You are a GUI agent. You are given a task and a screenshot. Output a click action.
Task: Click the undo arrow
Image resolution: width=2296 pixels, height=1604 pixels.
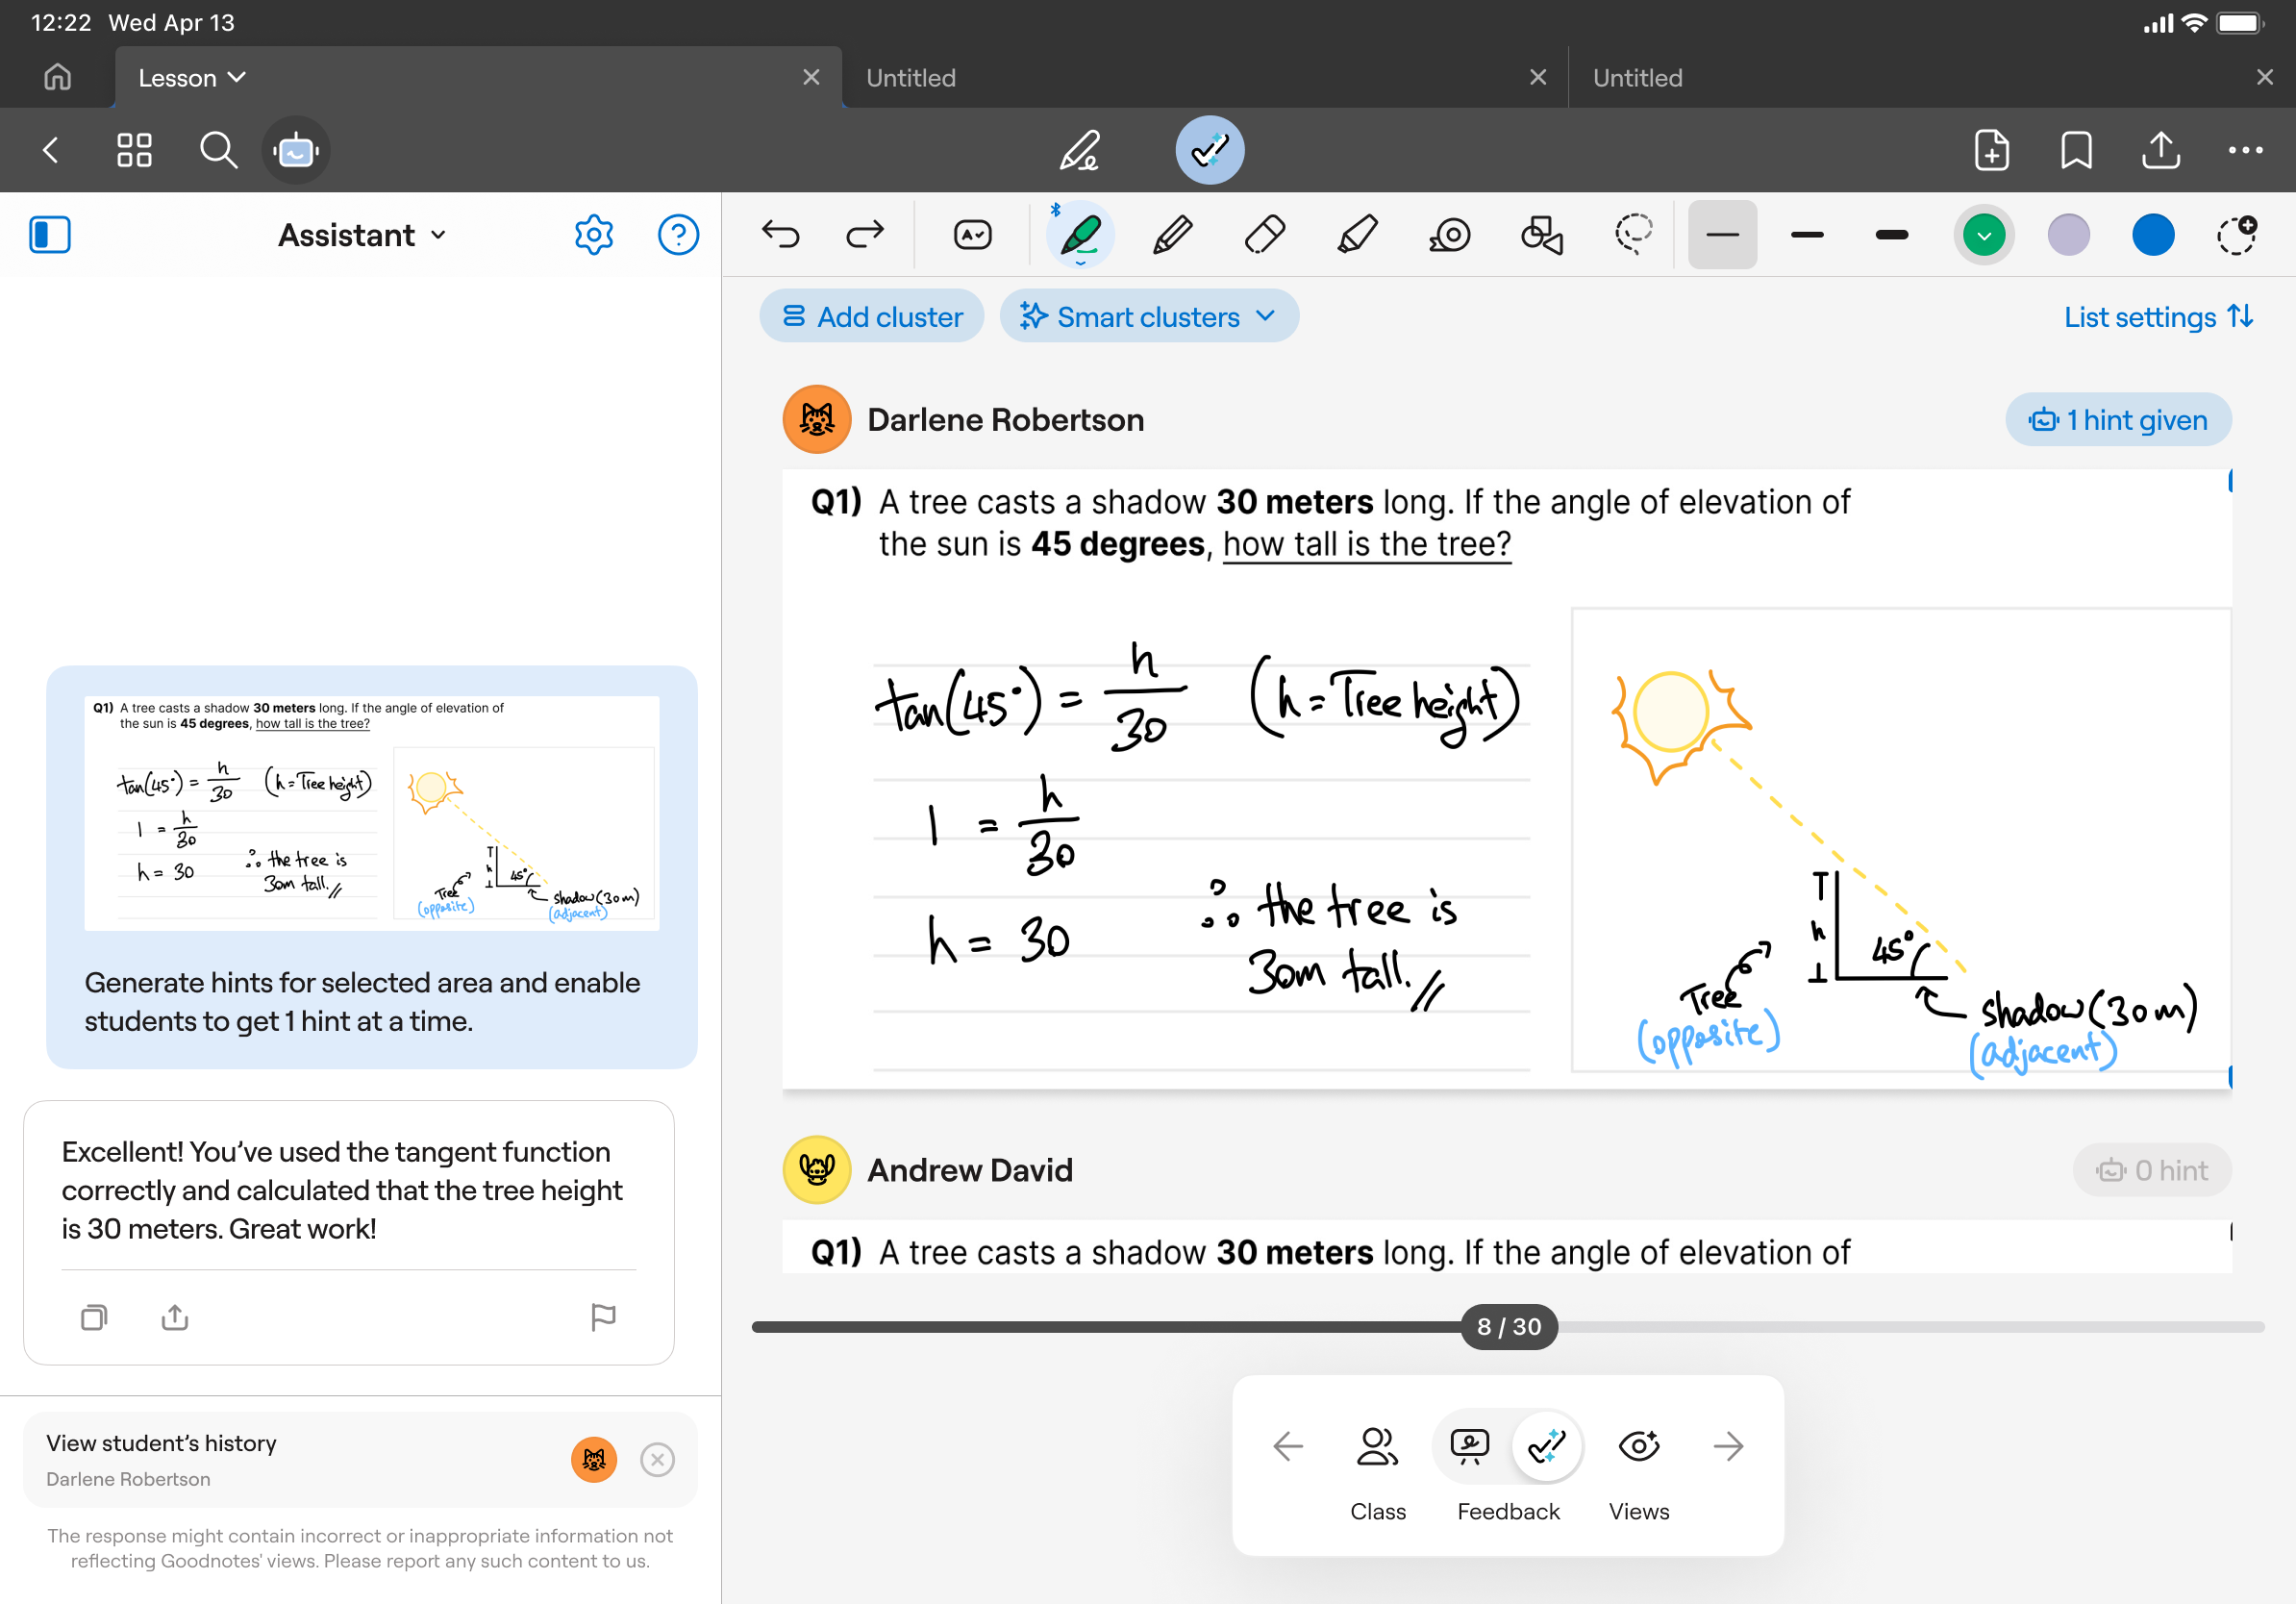point(780,235)
